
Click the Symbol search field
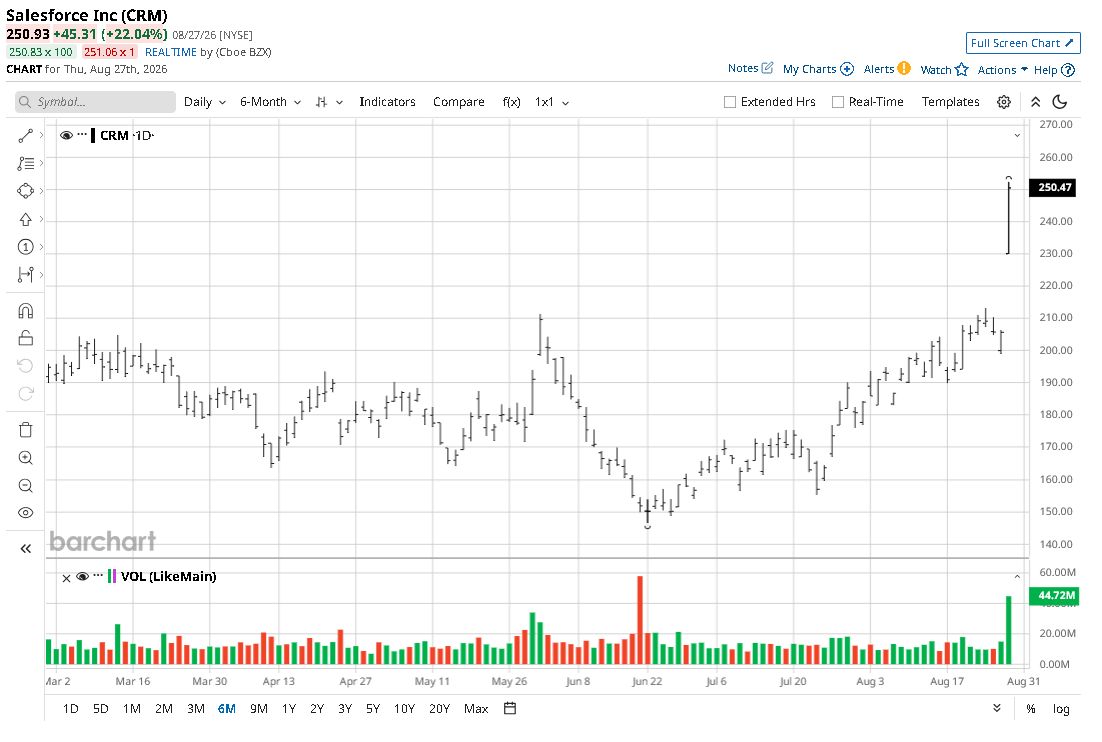click(x=95, y=102)
